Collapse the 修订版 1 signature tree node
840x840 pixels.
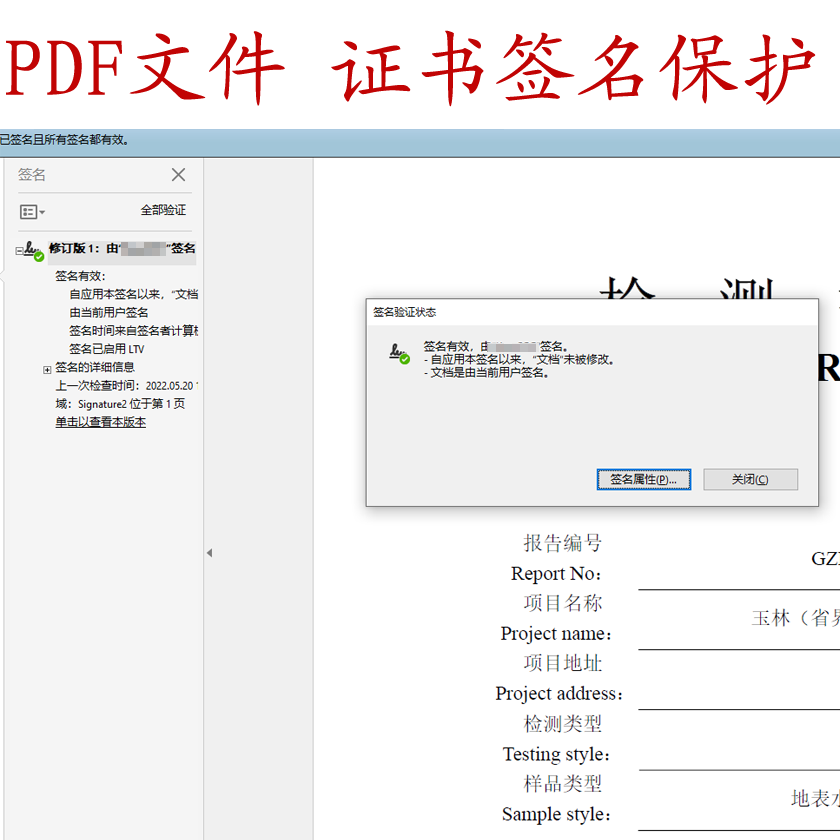pos(19,250)
